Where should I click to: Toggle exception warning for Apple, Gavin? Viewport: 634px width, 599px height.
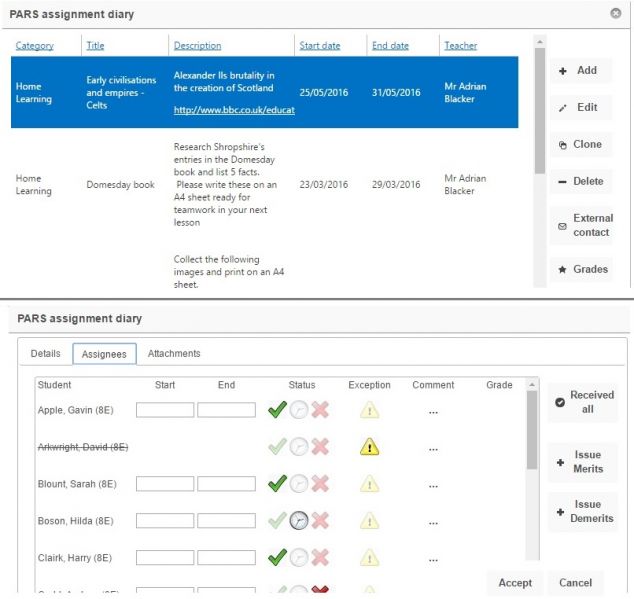(x=369, y=410)
